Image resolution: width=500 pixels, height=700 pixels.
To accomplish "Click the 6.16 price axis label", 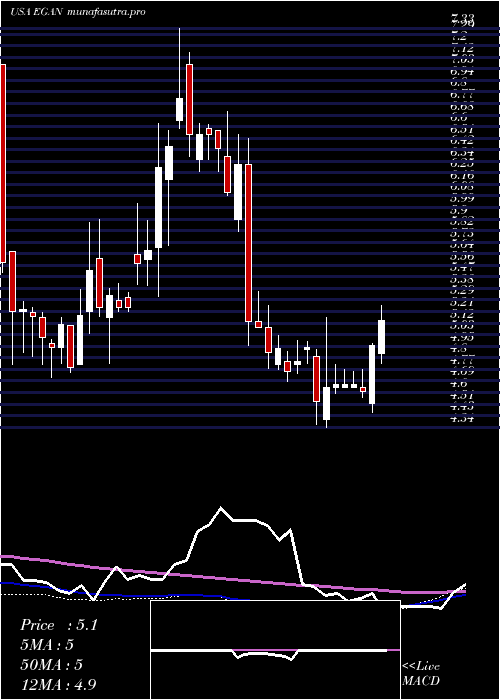I will 462,176.
